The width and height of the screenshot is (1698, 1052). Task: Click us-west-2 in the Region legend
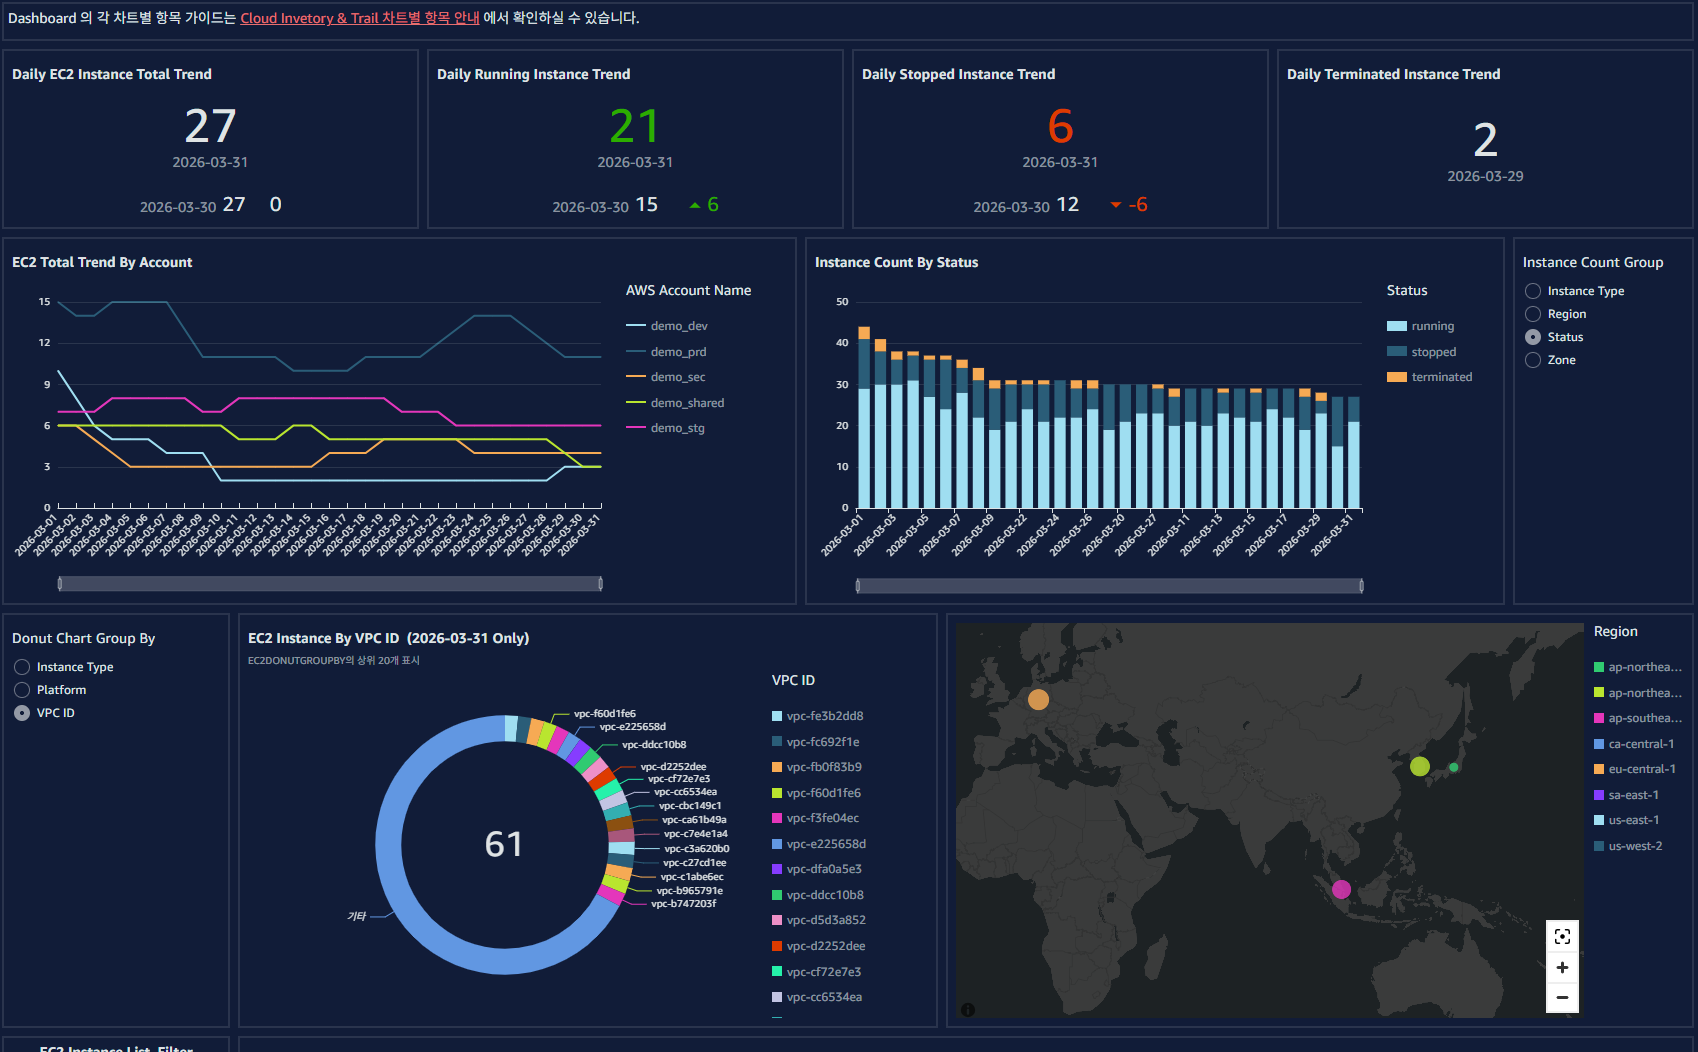point(1628,846)
